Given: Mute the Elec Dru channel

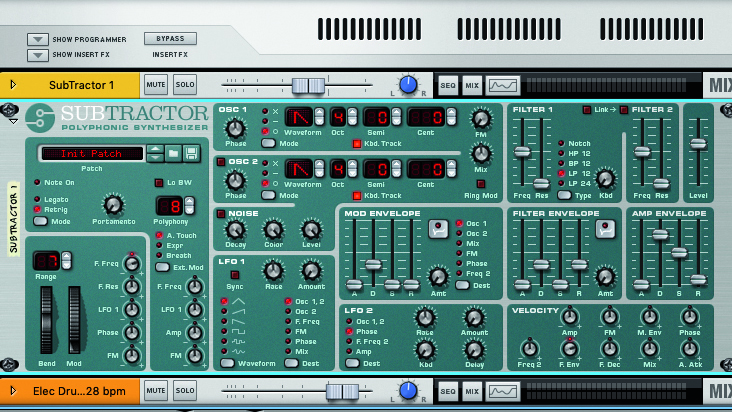Looking at the screenshot, I should click(155, 391).
